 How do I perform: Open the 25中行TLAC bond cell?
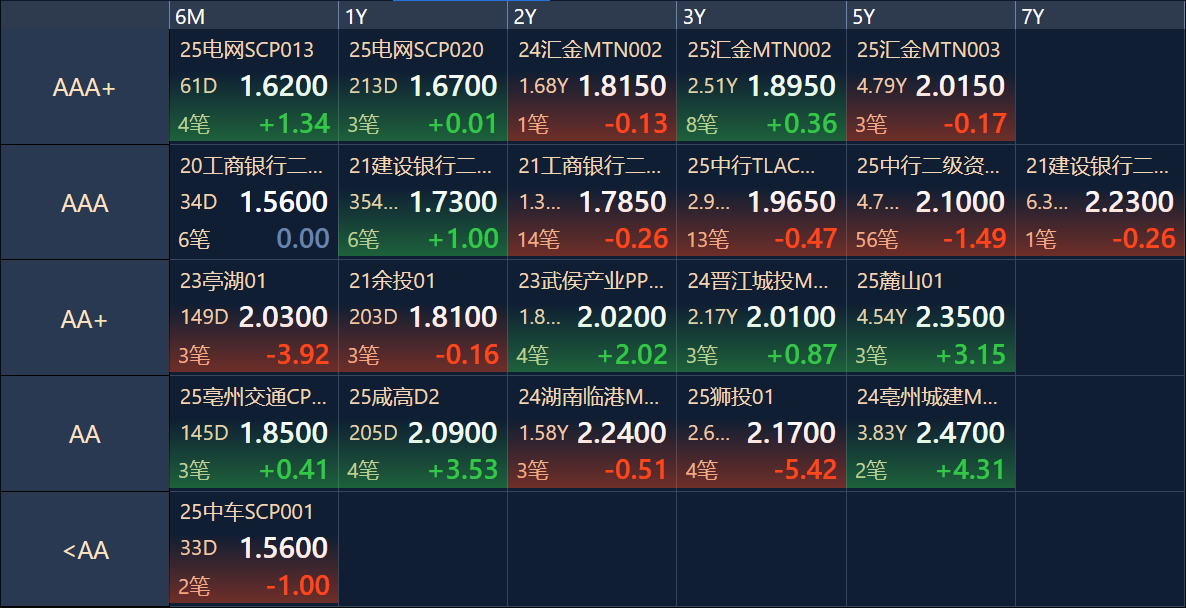[x=762, y=202]
